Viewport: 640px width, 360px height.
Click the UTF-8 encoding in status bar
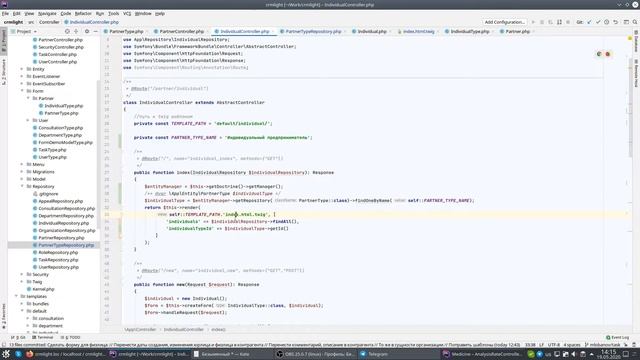553,345
